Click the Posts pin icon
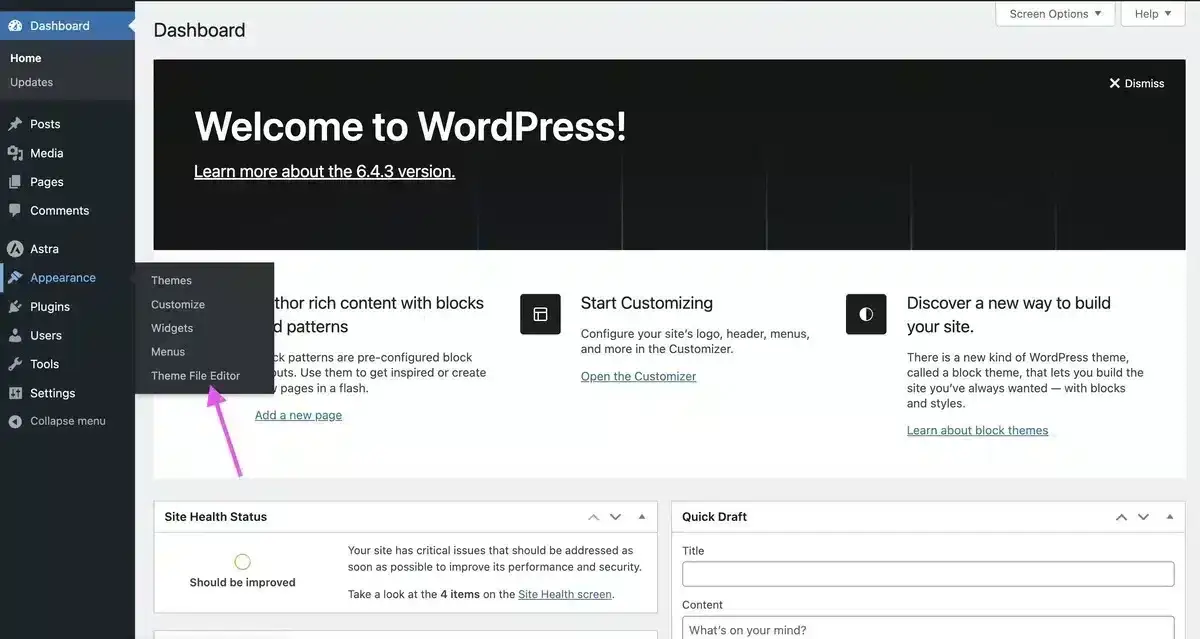The height and width of the screenshot is (639, 1200). click(15, 124)
